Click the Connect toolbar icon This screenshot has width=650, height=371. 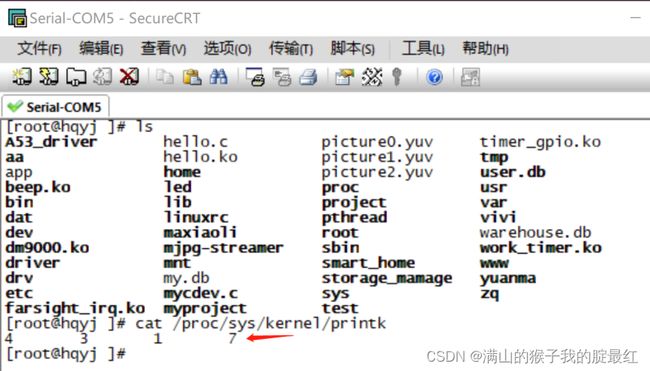pyautogui.click(x=22, y=77)
